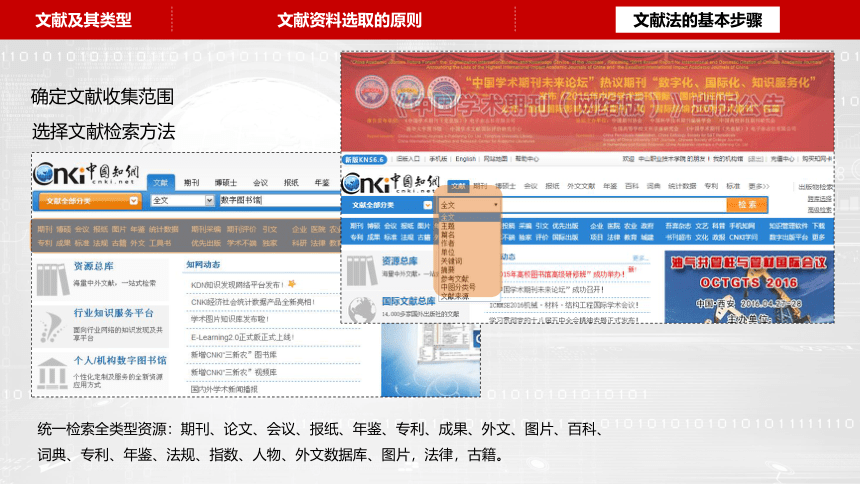
Task: Switch to 外文文献 tab on the KNS6.6 page
Action: [581, 186]
